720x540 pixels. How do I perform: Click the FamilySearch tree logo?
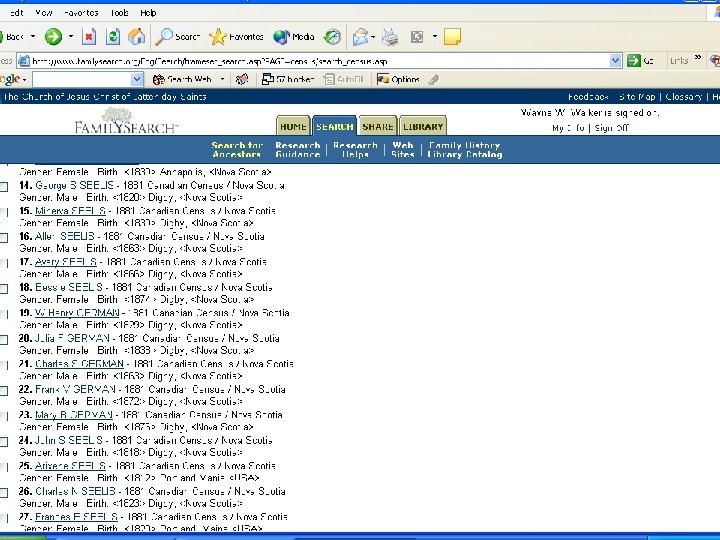[x=125, y=120]
